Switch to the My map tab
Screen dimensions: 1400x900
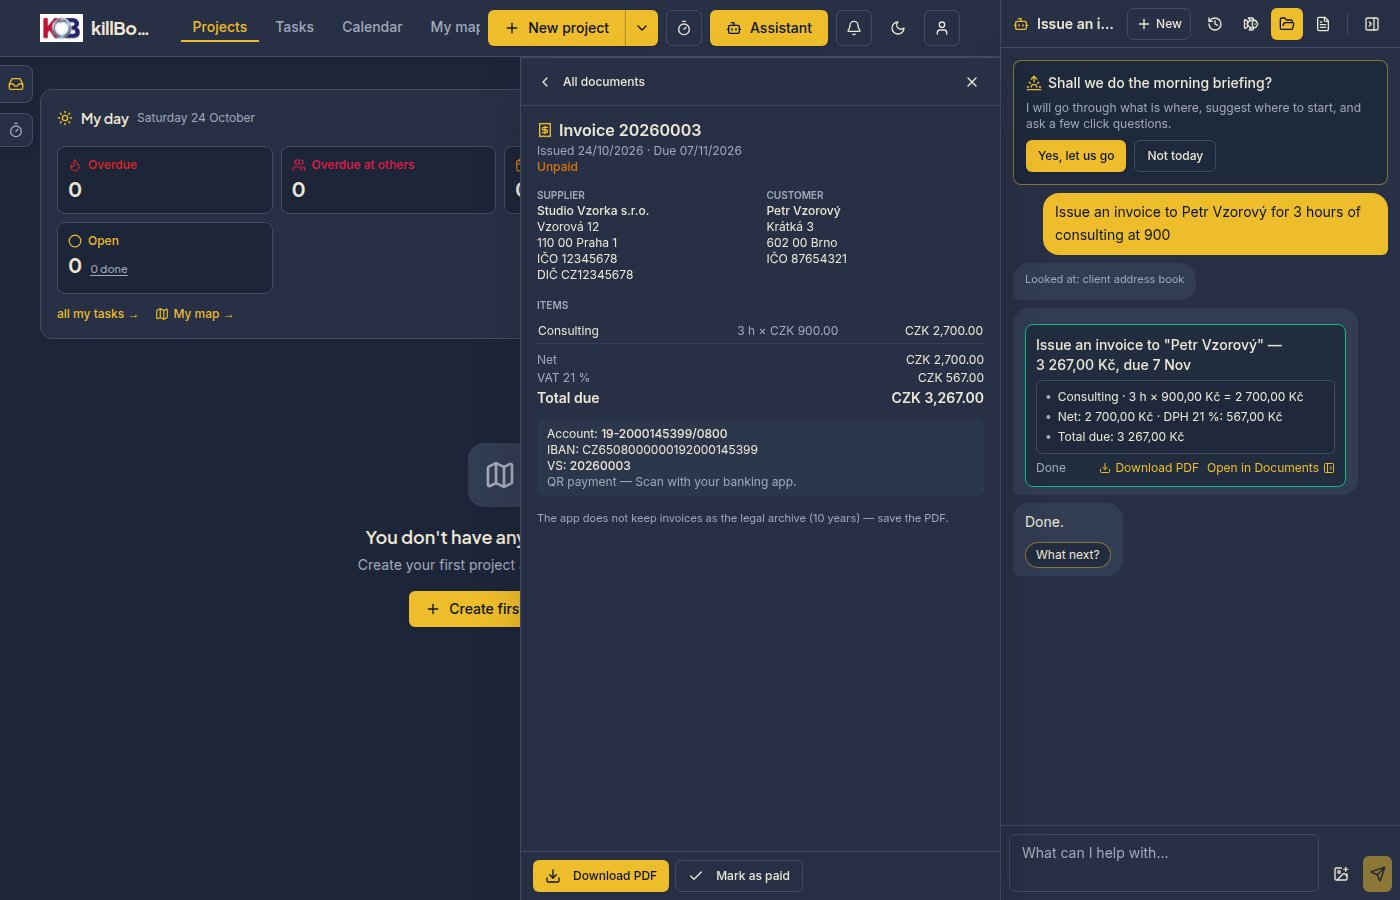[x=455, y=27]
